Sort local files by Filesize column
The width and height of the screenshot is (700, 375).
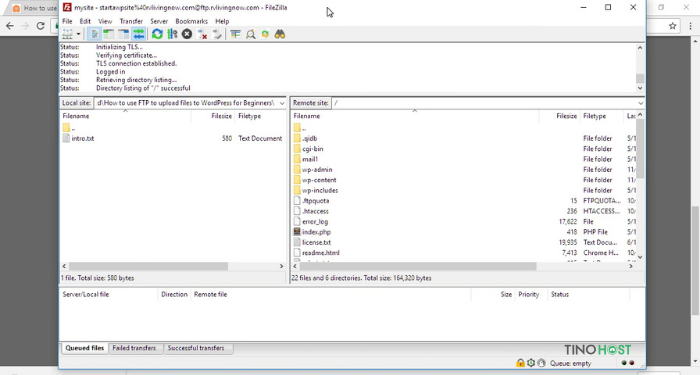[x=213, y=116]
